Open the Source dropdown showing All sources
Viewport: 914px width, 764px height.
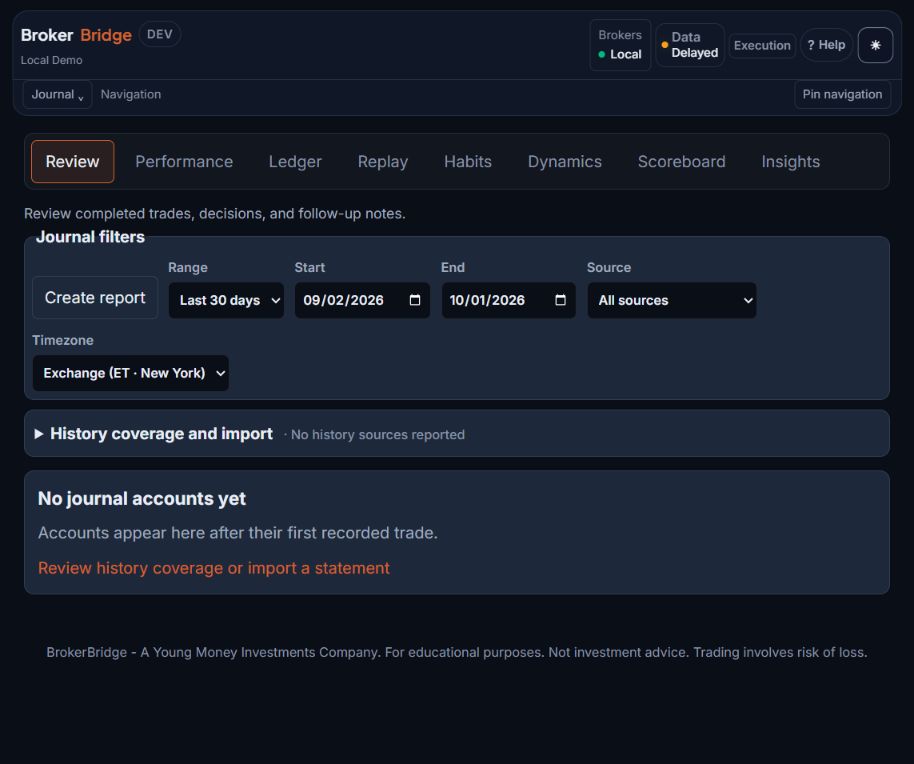[x=672, y=300]
